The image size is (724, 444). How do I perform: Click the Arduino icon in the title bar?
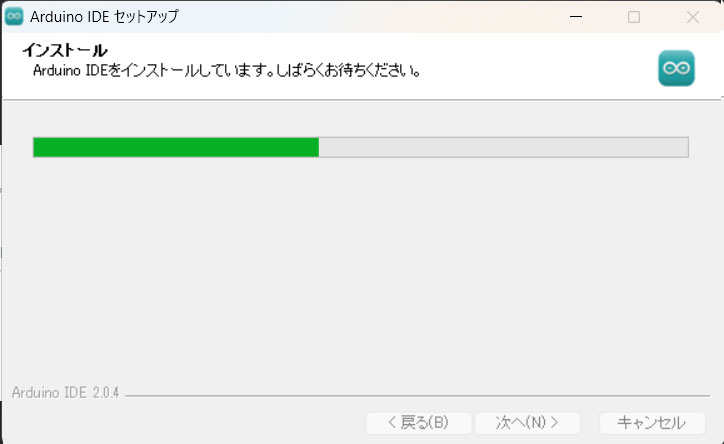pyautogui.click(x=14, y=17)
